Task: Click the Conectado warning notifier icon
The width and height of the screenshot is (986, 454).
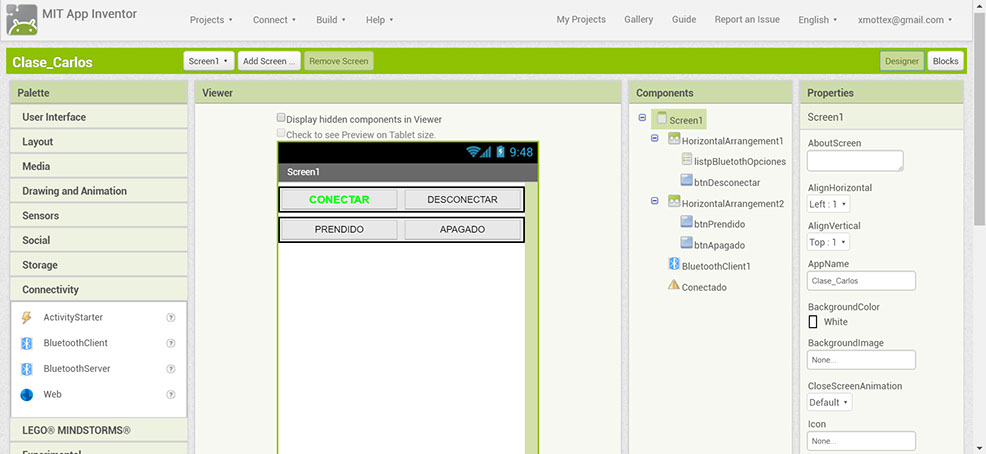Action: [673, 285]
